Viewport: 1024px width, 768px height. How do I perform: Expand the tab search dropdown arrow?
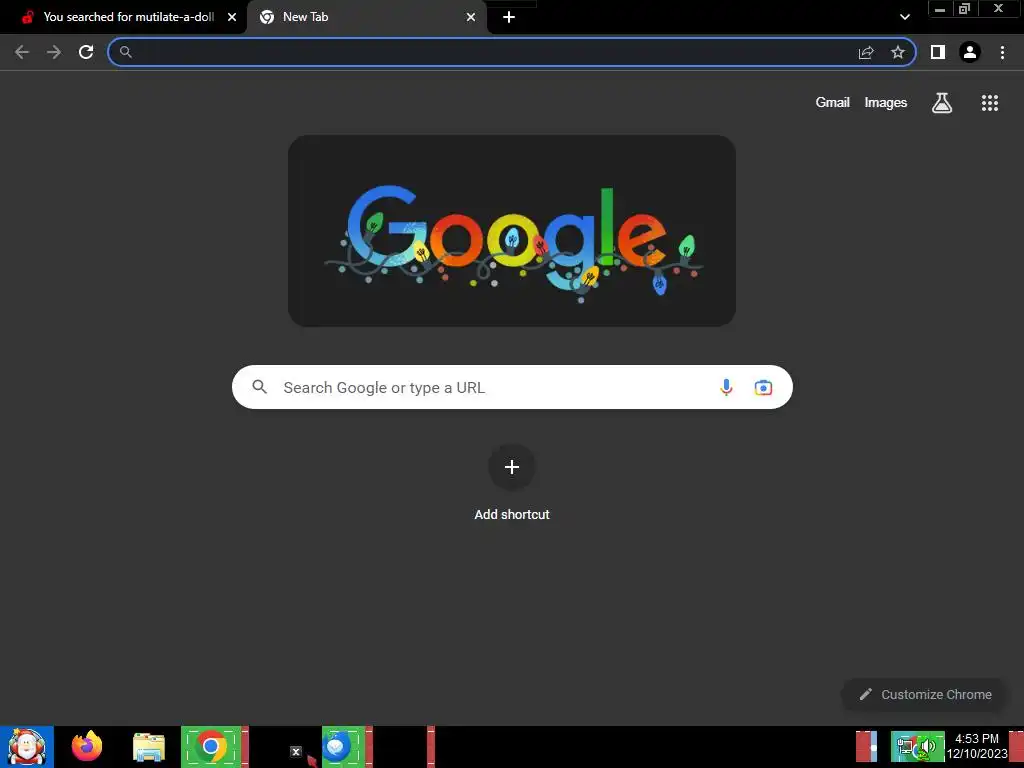click(x=904, y=17)
